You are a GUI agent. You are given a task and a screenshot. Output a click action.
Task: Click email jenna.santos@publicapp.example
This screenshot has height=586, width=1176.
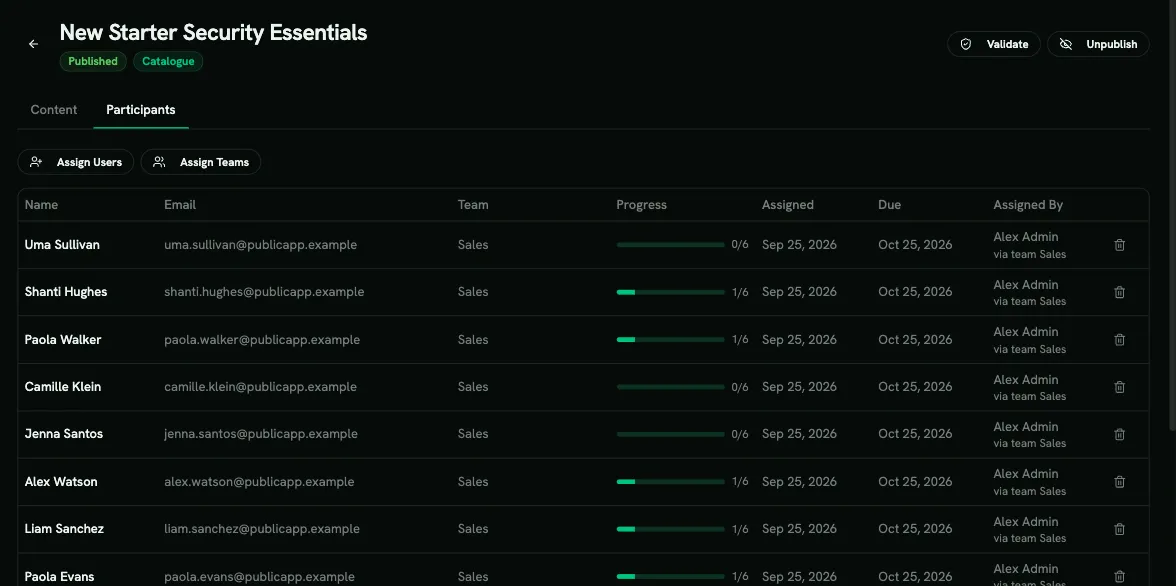pos(261,434)
